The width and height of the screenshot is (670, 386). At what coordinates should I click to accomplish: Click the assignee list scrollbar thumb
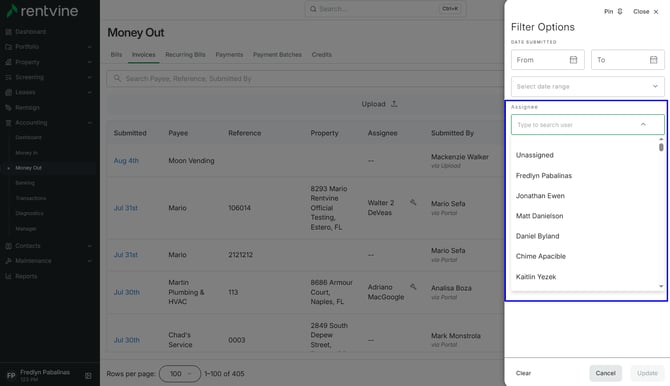(661, 147)
